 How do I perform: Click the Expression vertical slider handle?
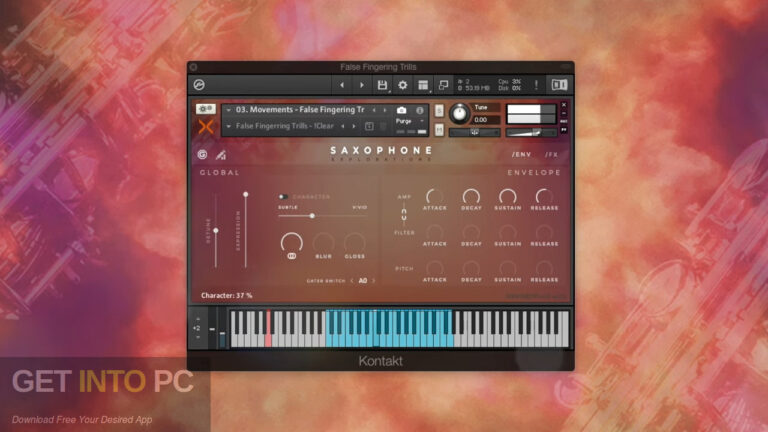pyautogui.click(x=246, y=194)
